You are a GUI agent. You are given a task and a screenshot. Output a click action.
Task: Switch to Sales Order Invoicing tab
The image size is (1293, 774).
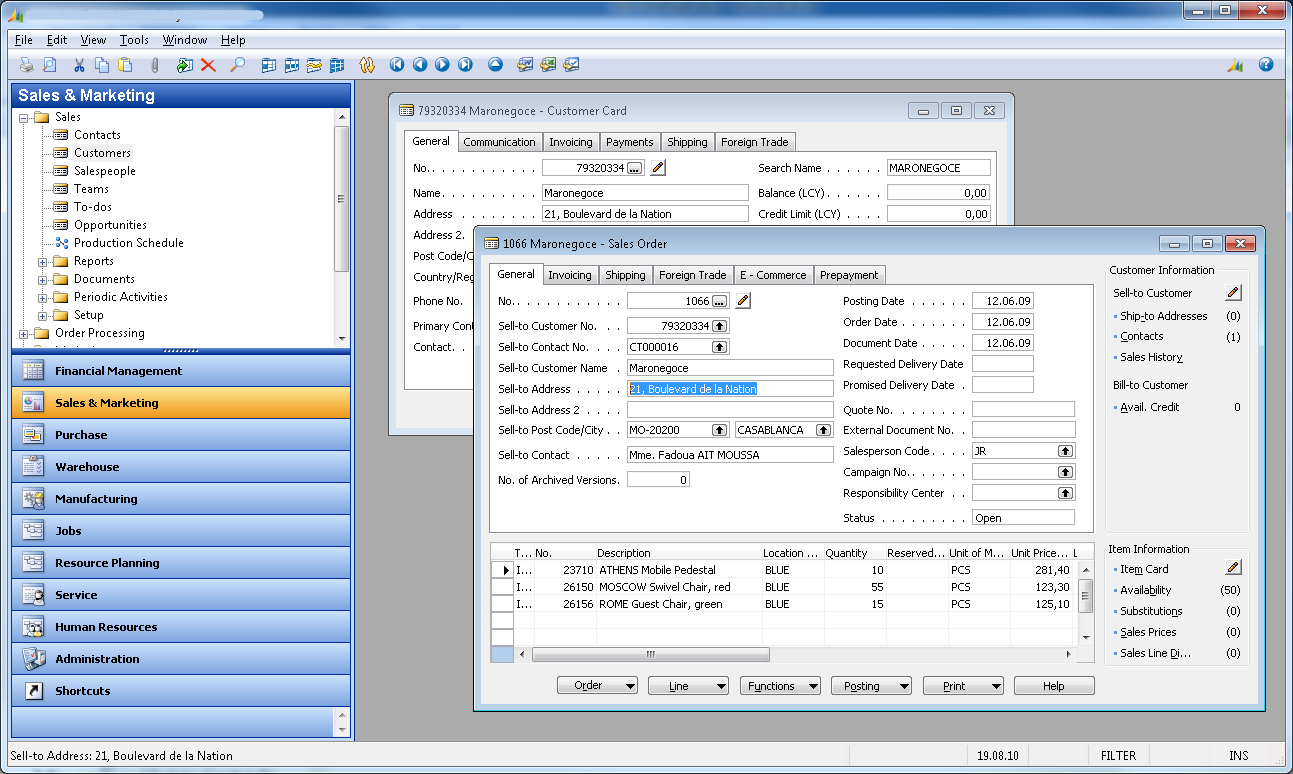click(570, 275)
